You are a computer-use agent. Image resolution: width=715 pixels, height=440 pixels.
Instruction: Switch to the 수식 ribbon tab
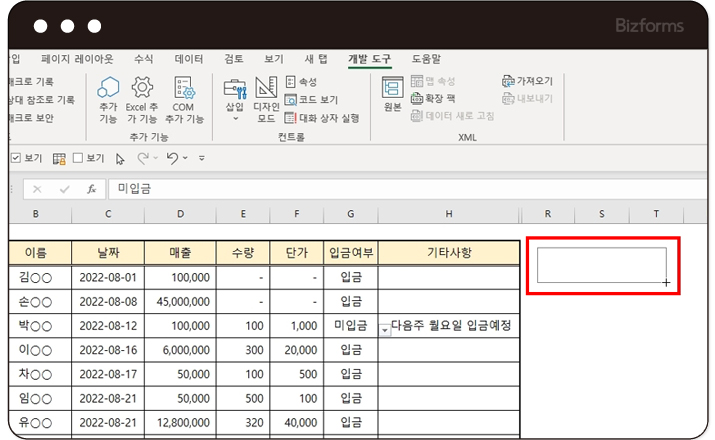tap(144, 59)
